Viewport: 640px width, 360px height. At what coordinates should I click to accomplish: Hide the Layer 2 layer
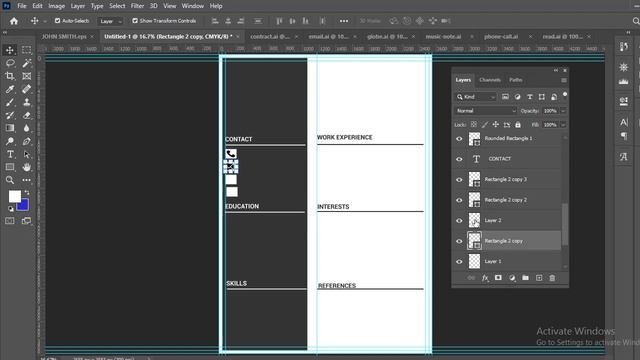pos(459,220)
